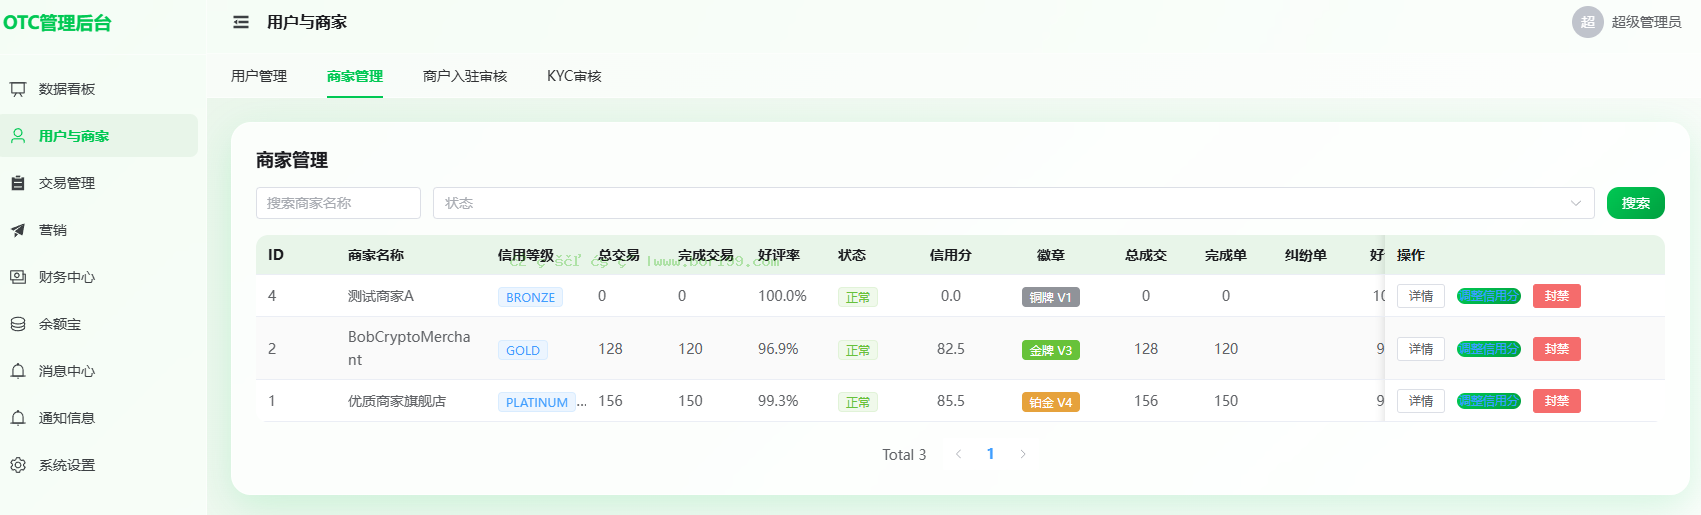Collapse sidebar with hamburger icon
Image resolution: width=1701 pixels, height=515 pixels.
point(241,22)
